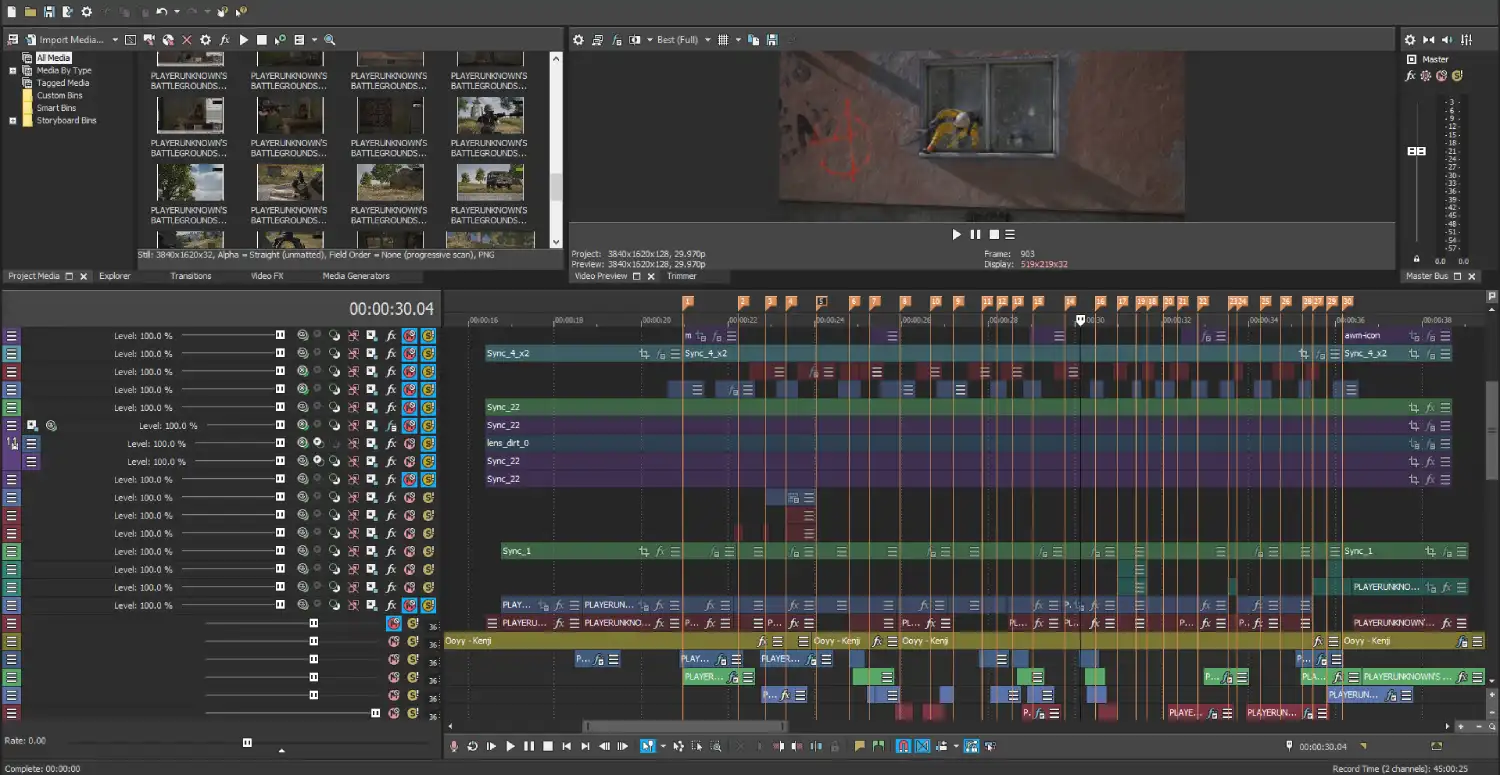1500x775 pixels.
Task: Choose the Selection Edit tool
Action: point(697,746)
